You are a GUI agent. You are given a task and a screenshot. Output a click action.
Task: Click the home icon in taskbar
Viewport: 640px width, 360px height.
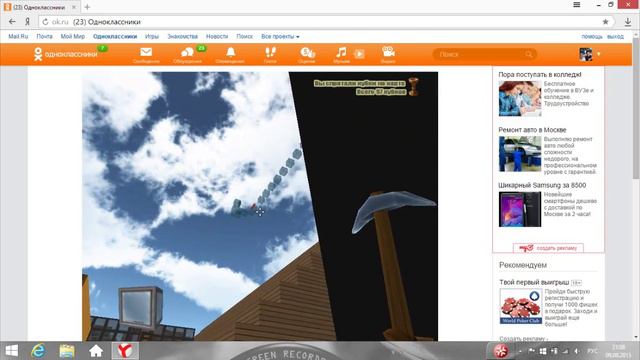click(x=96, y=351)
